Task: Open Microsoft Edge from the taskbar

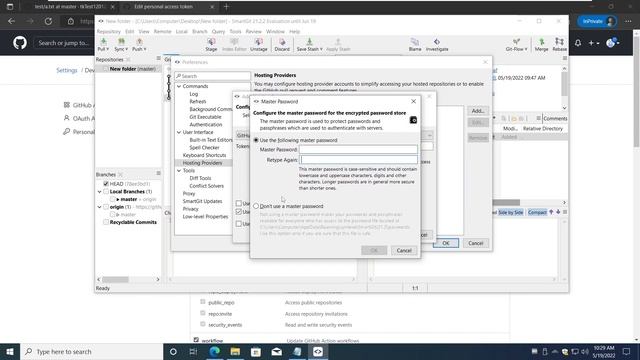Action: [x=215, y=351]
